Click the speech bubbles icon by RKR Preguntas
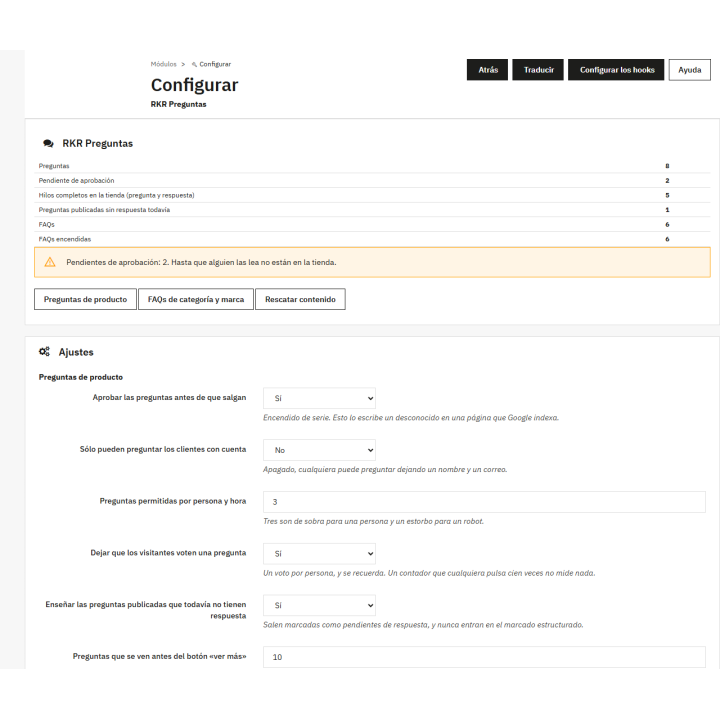The height and width of the screenshot is (720, 720). 48,144
